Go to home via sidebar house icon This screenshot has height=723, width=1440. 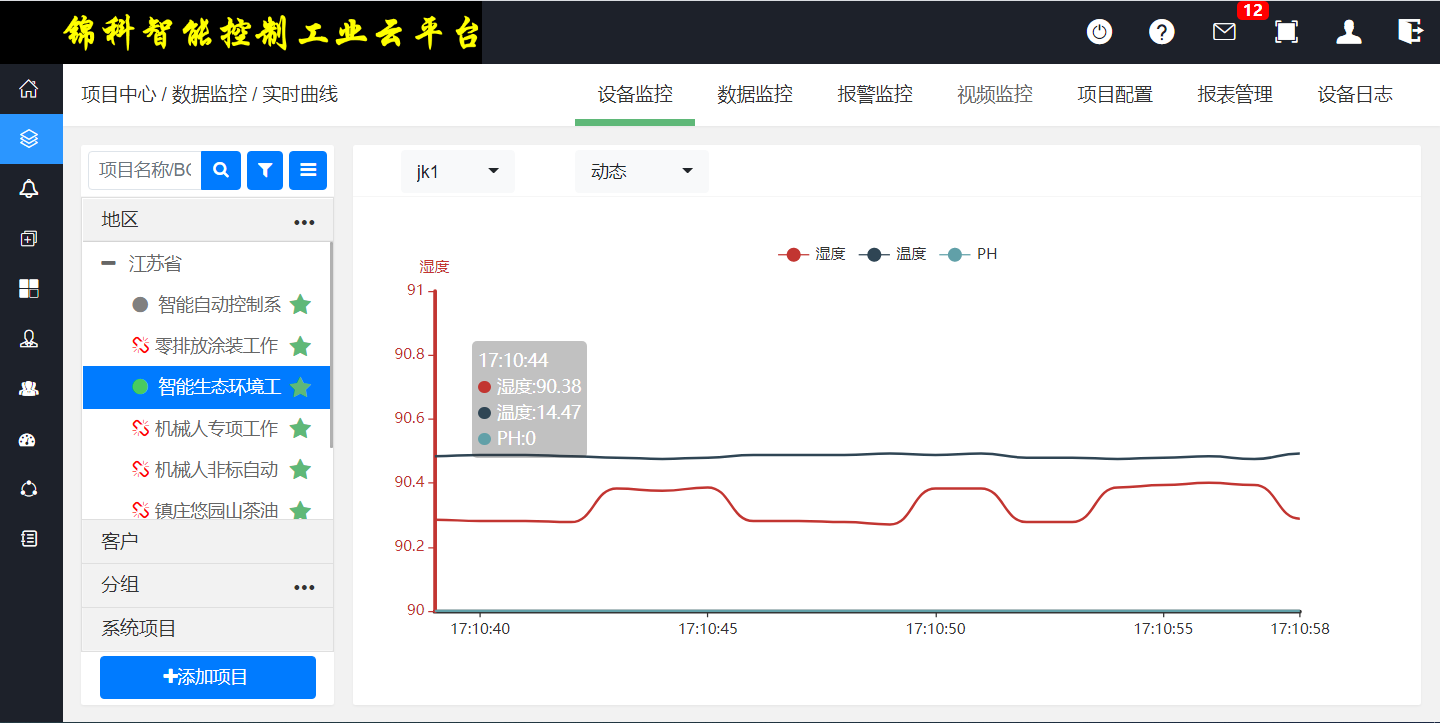coord(29,89)
